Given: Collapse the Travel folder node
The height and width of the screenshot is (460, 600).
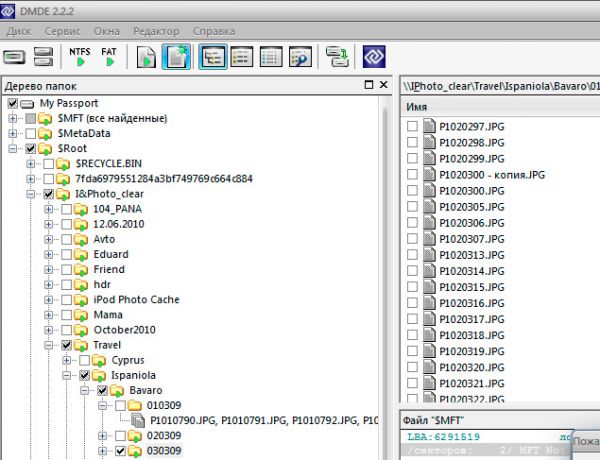Looking at the screenshot, I should (x=49, y=345).
